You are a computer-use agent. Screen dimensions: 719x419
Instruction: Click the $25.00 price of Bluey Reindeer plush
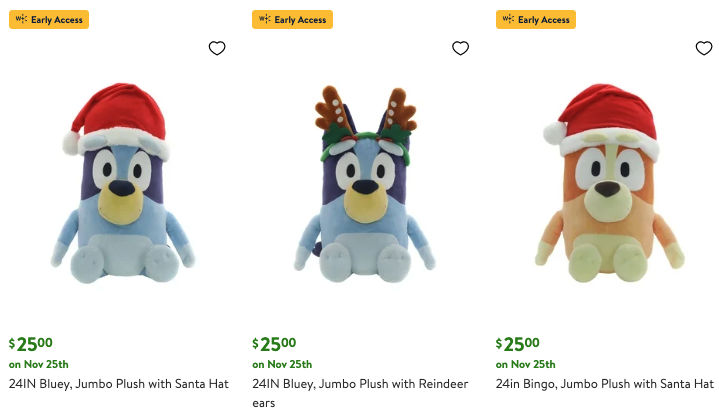pyautogui.click(x=274, y=344)
